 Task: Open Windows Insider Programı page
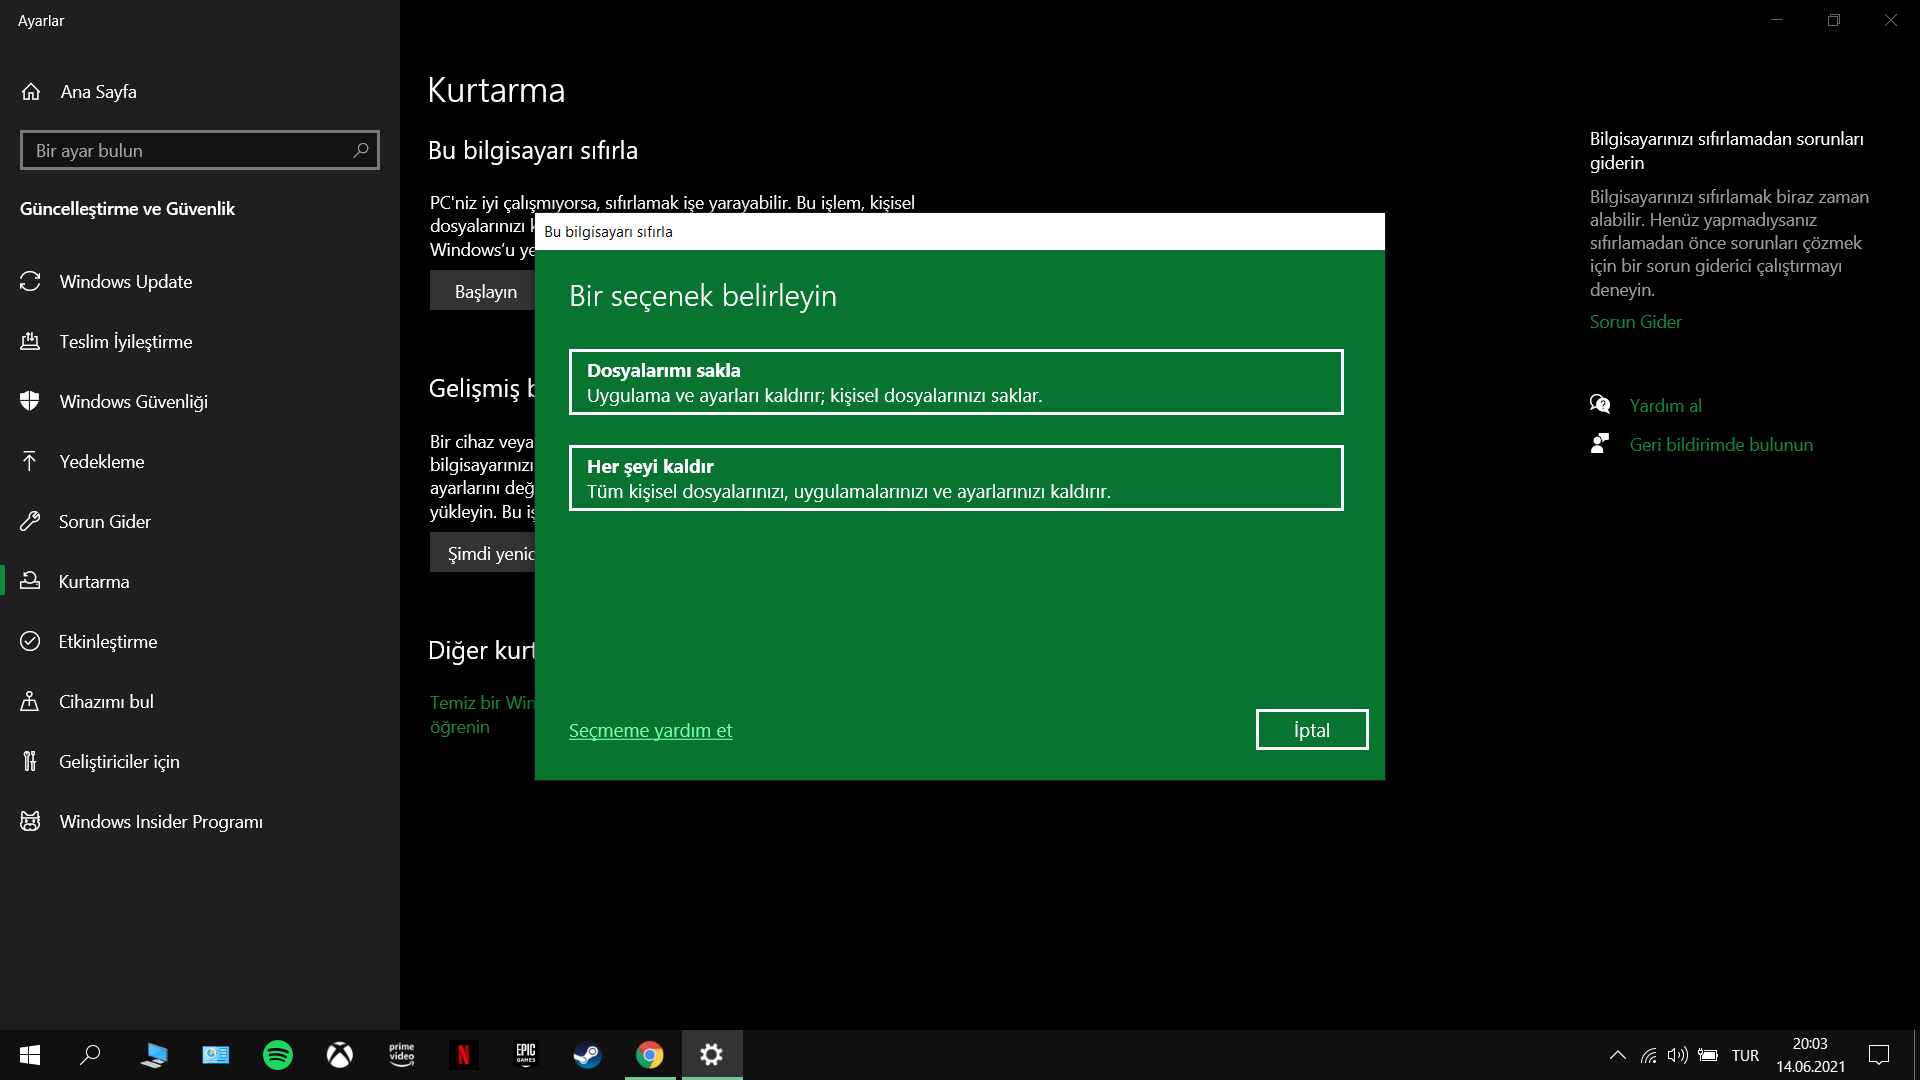(x=160, y=822)
